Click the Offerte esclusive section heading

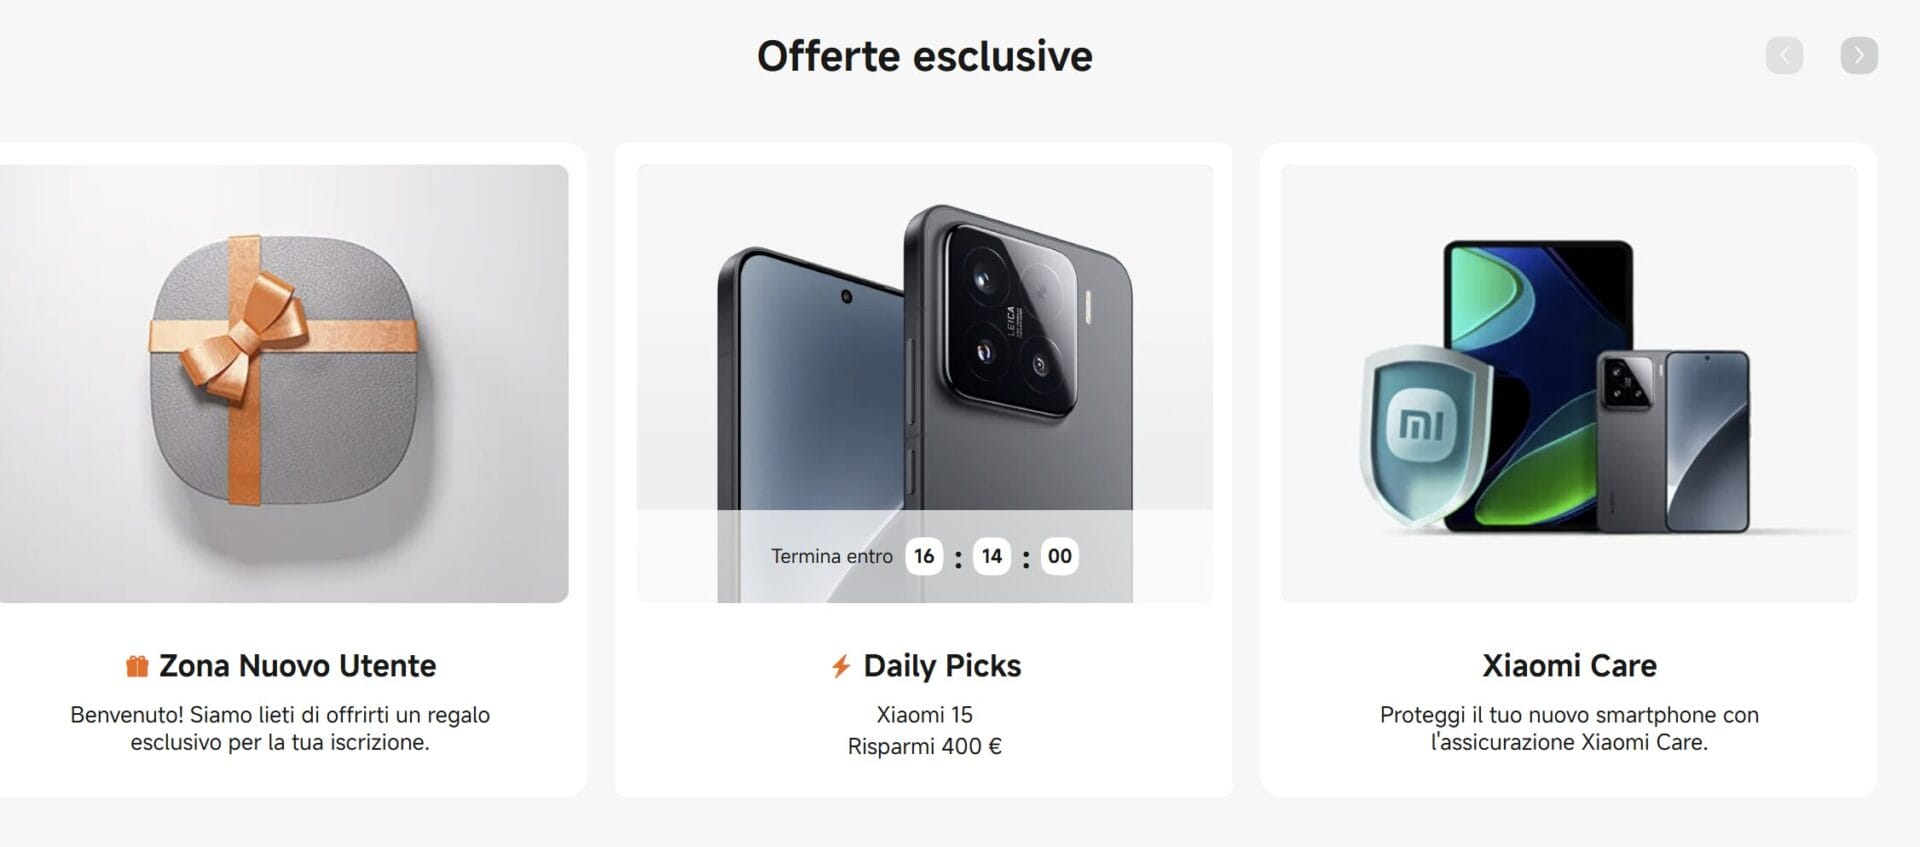click(x=925, y=56)
